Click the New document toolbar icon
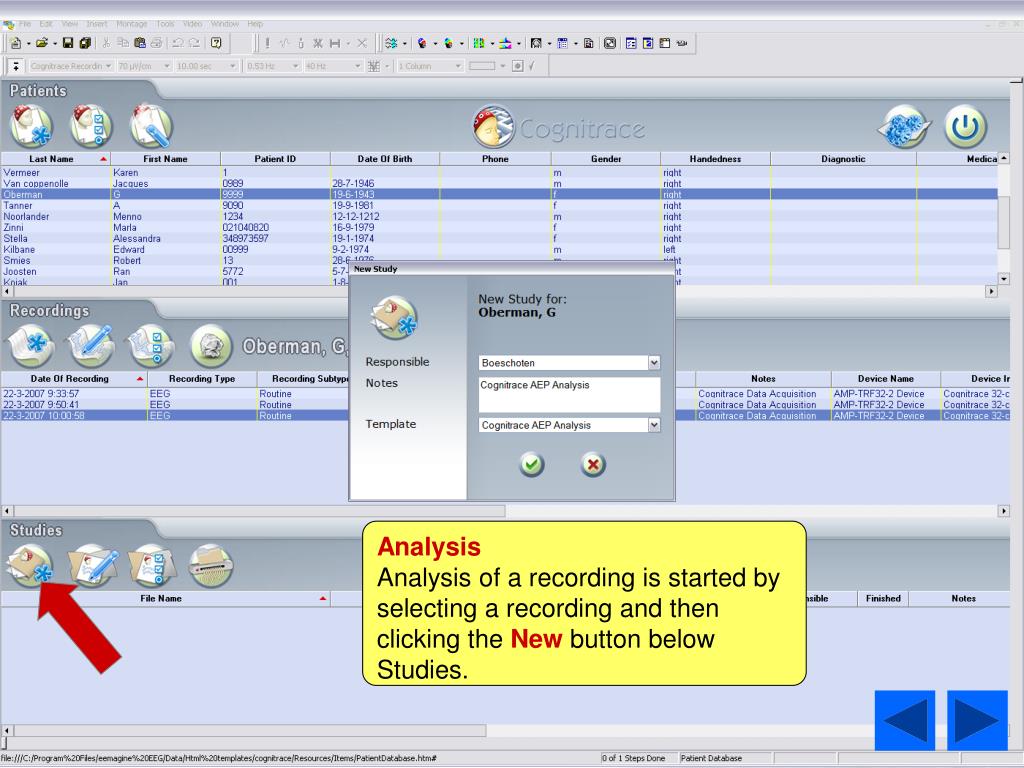 [16, 43]
